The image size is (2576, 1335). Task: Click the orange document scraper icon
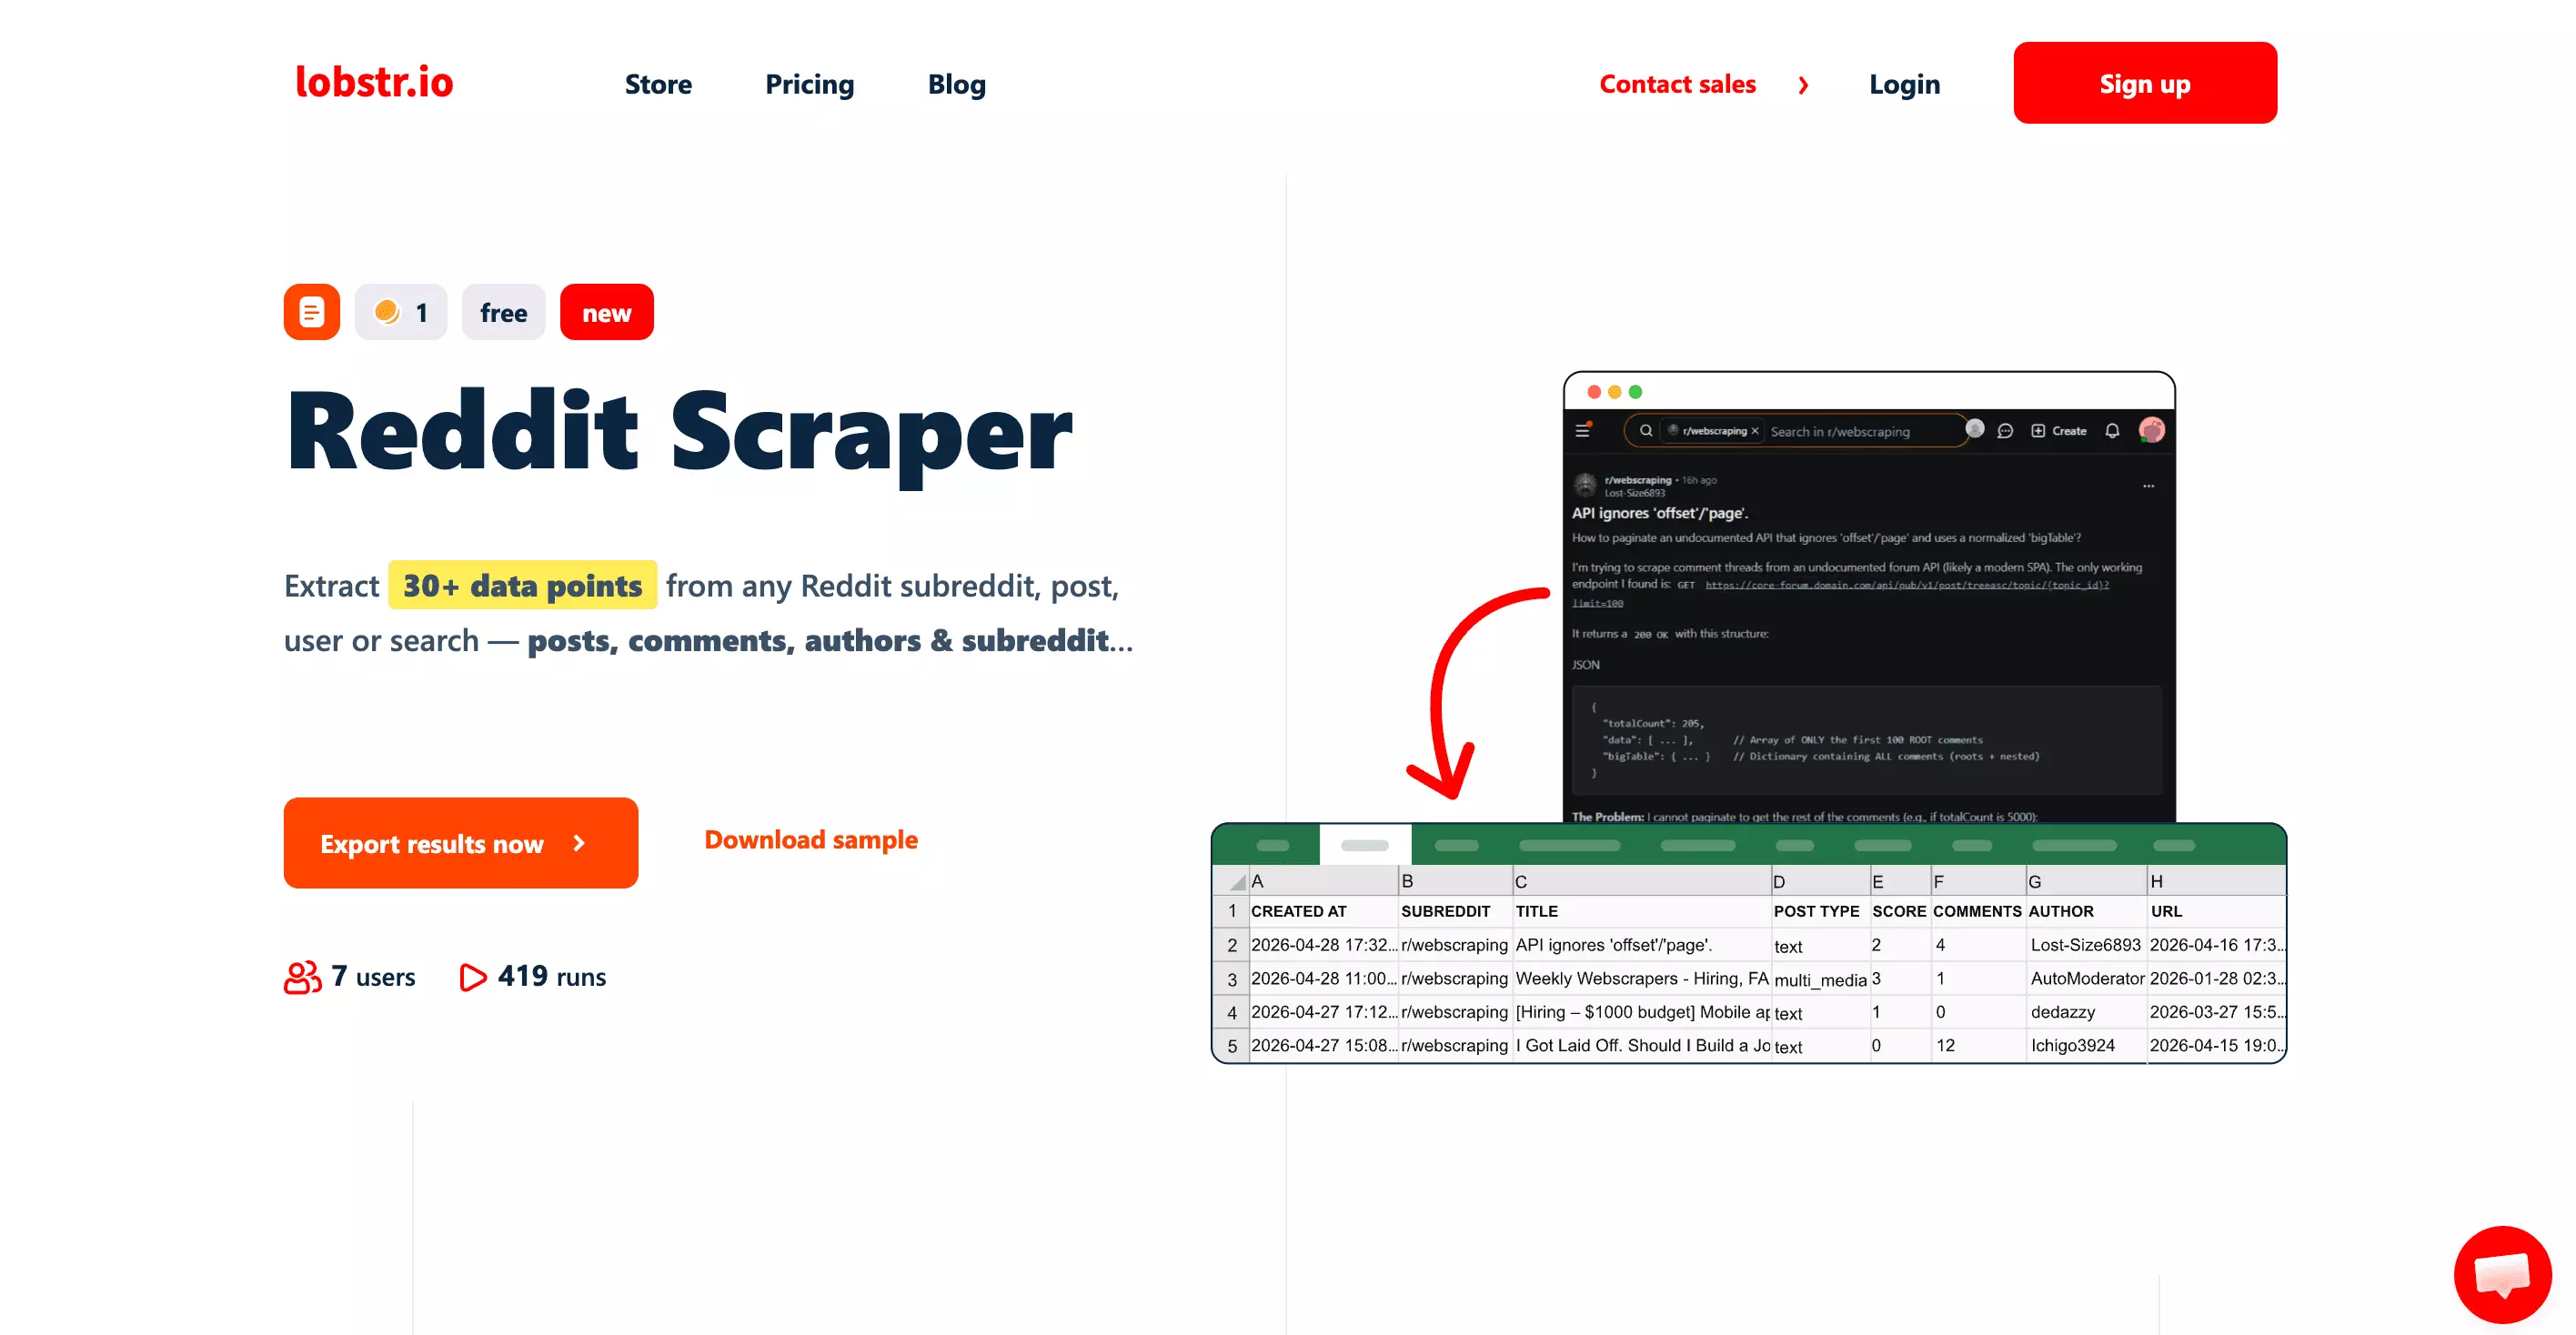click(311, 312)
